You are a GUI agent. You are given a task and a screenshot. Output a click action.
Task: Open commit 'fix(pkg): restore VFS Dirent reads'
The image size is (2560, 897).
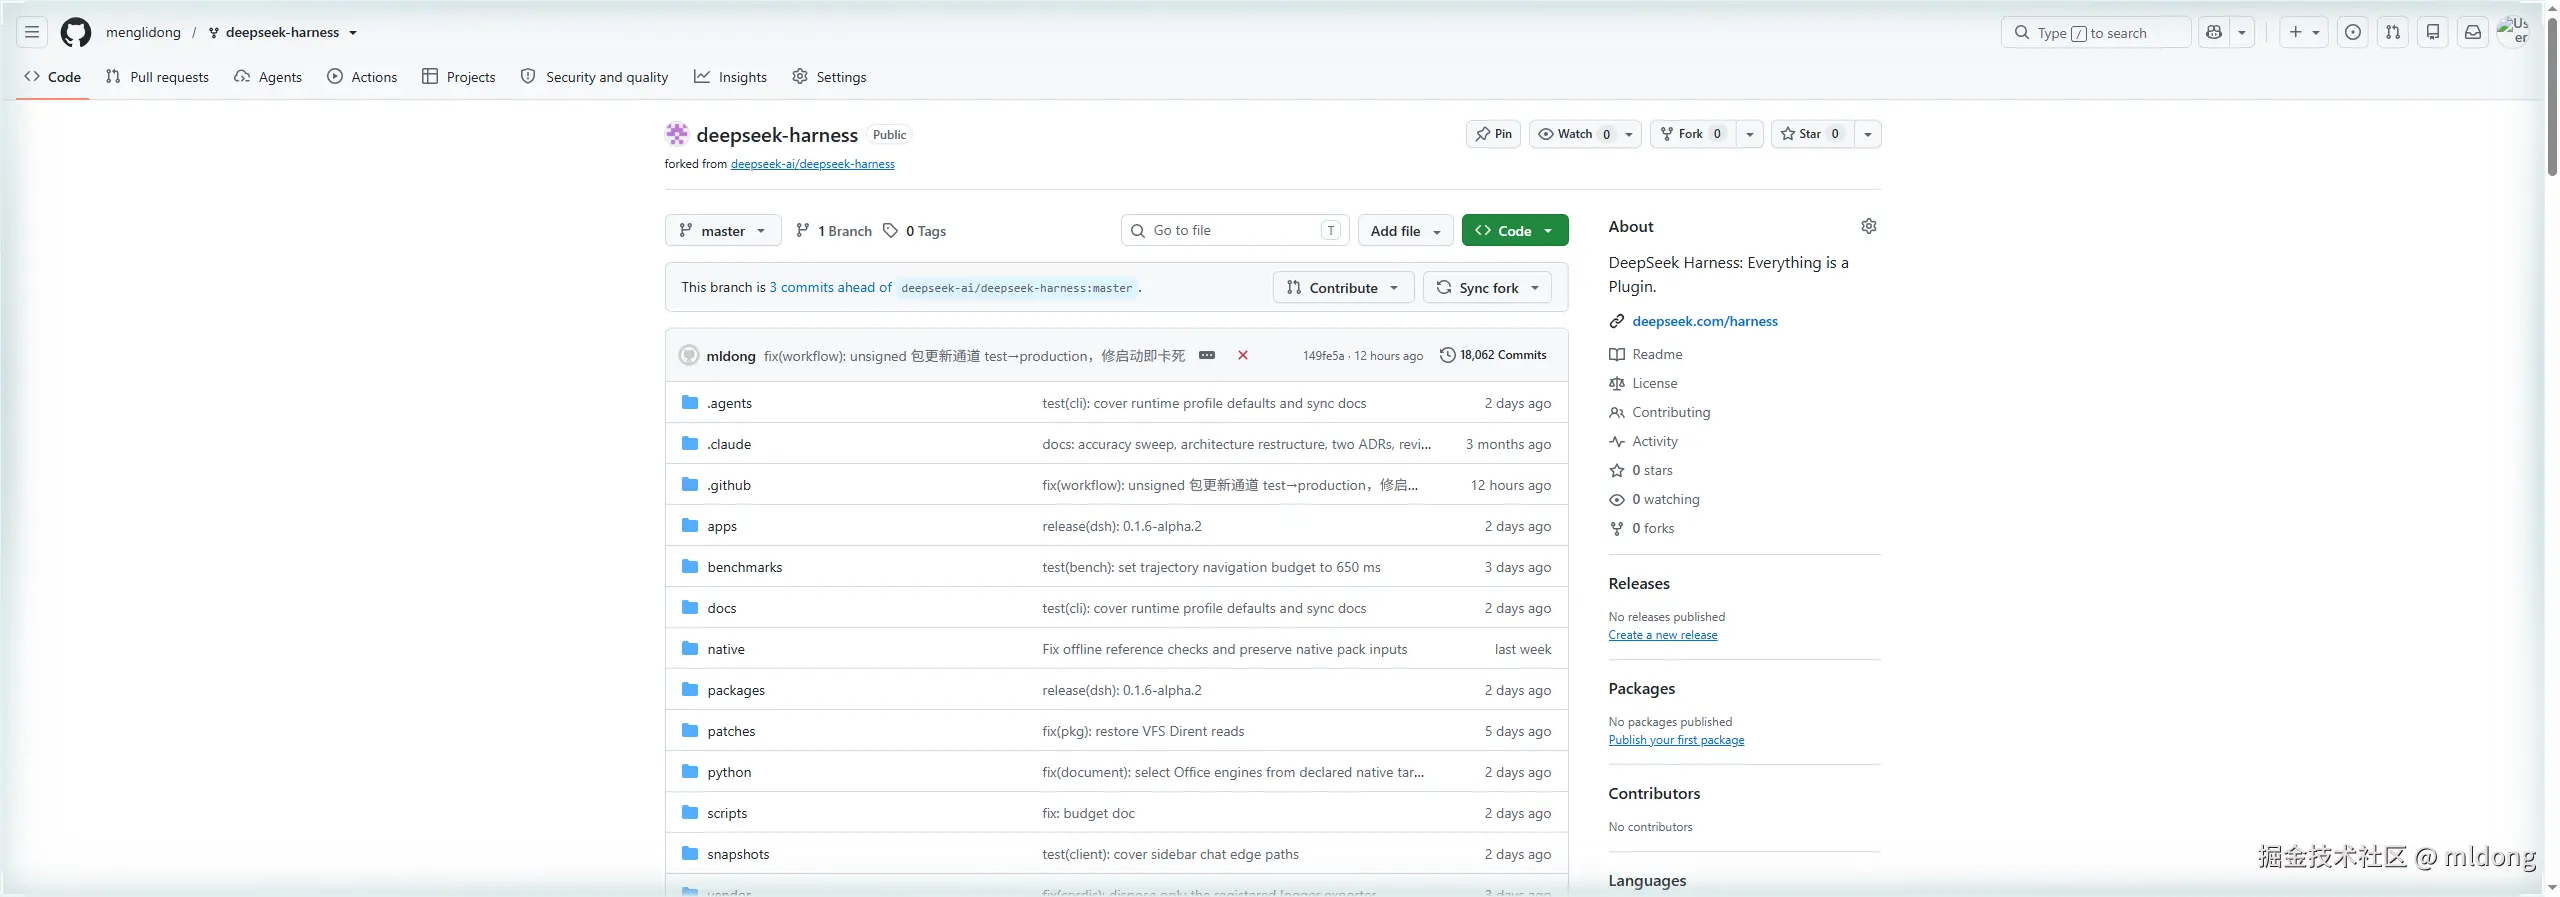(x=1143, y=731)
